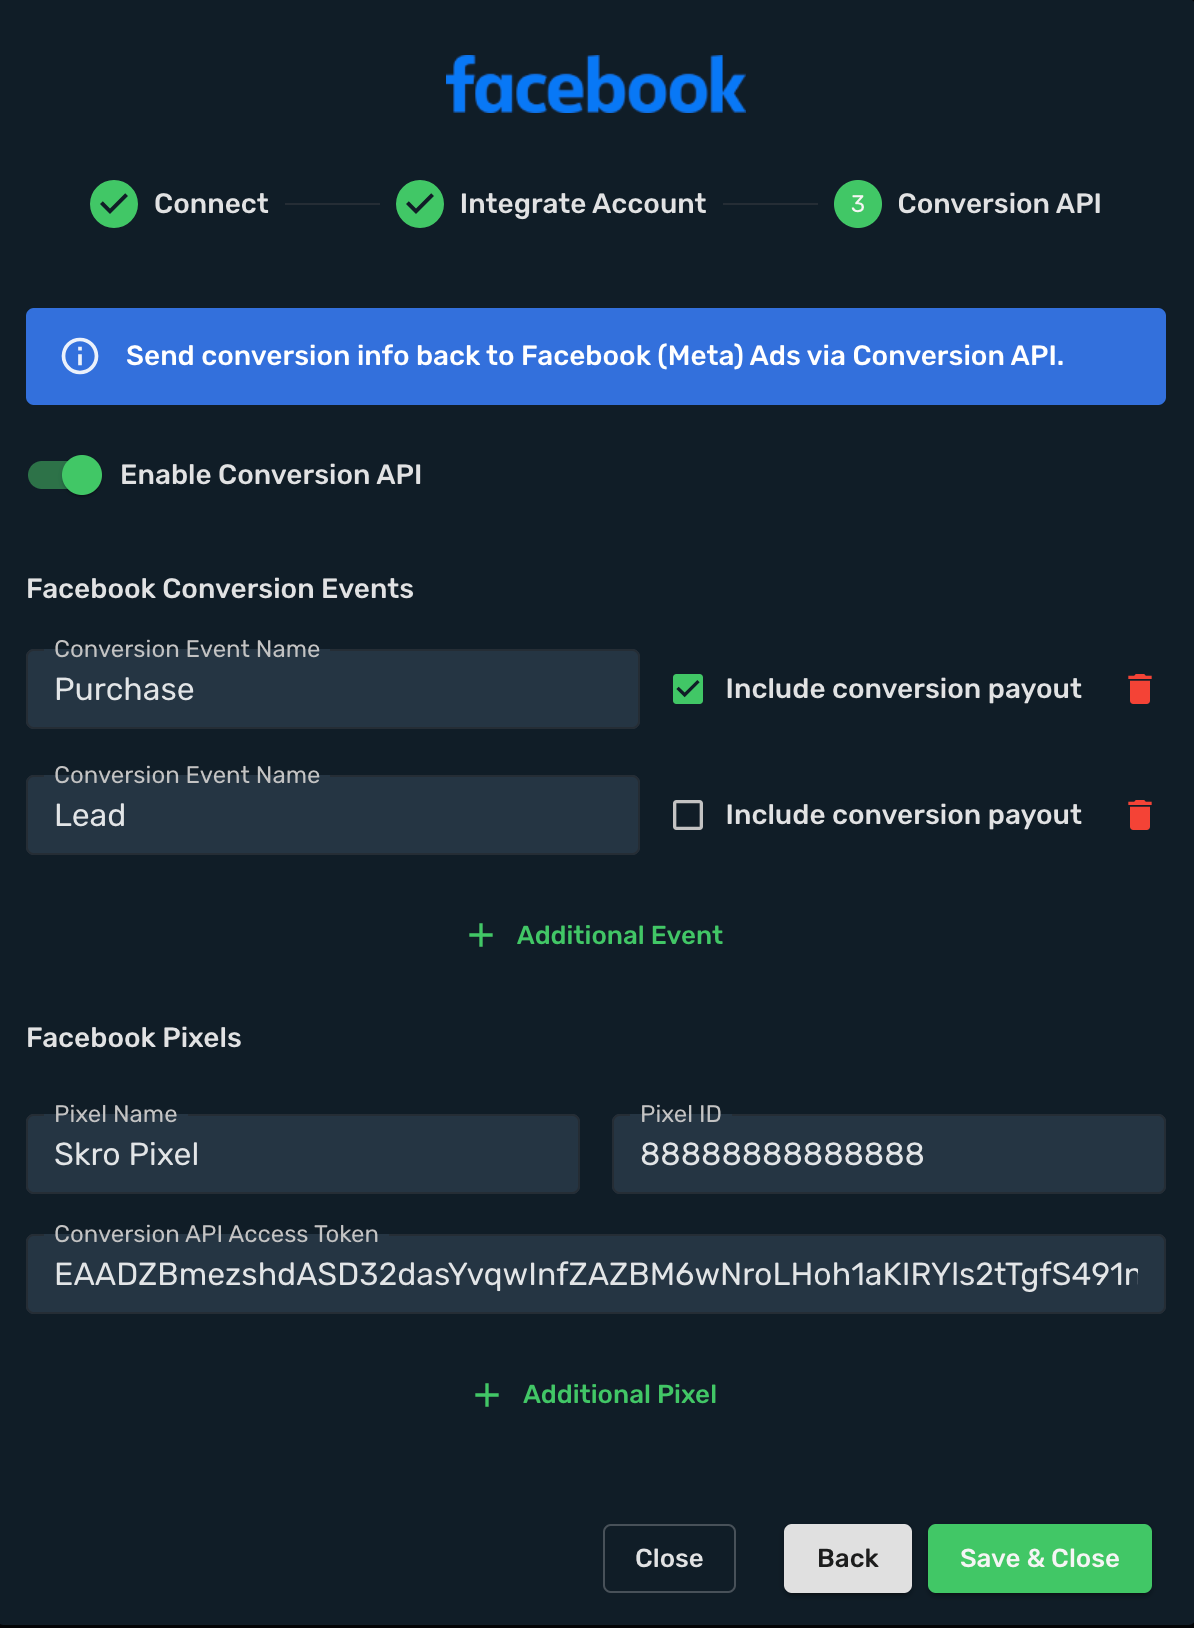Add an Additional Event link

coord(620,935)
